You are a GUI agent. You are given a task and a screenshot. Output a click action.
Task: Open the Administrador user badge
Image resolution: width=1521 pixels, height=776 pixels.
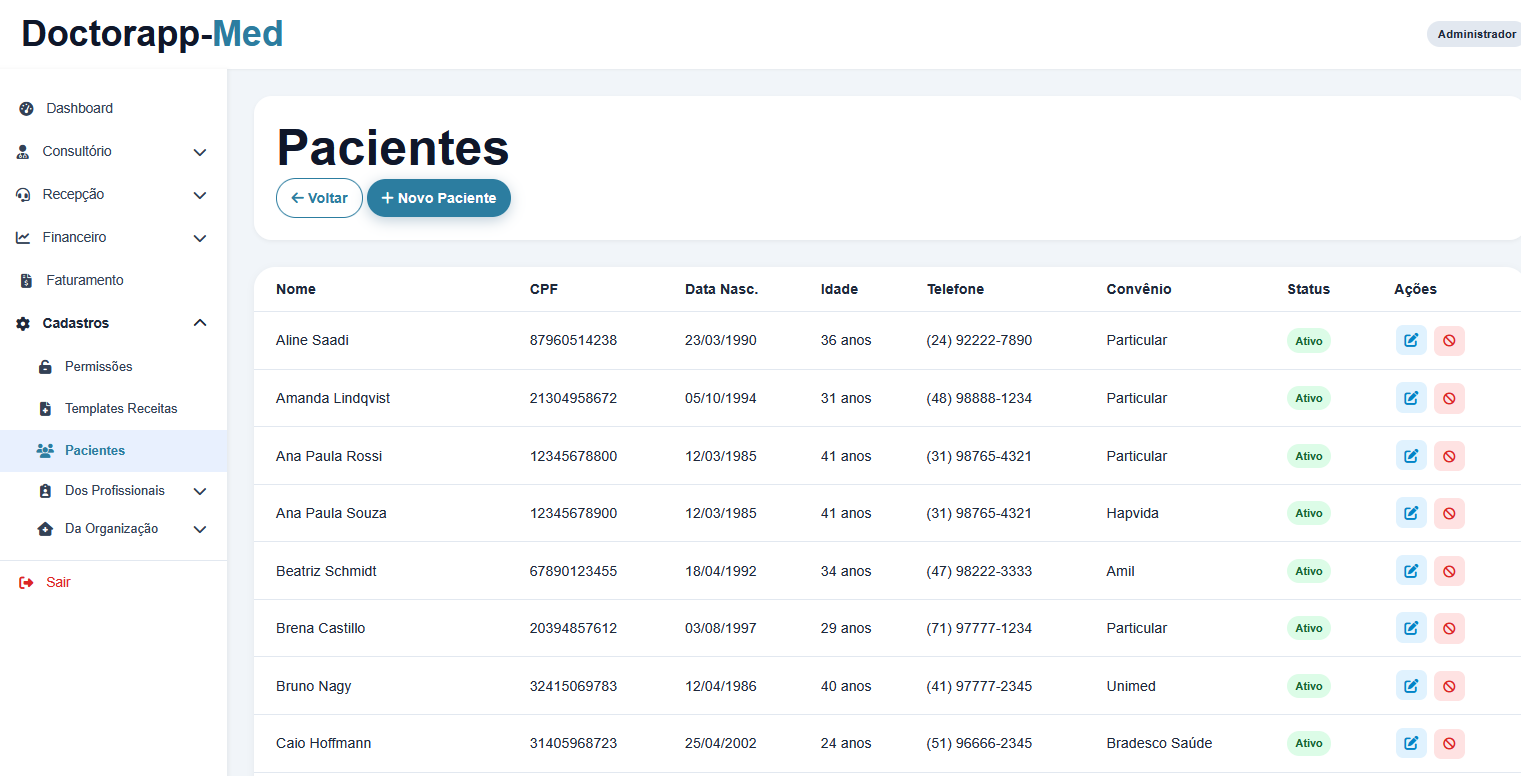(x=1476, y=34)
